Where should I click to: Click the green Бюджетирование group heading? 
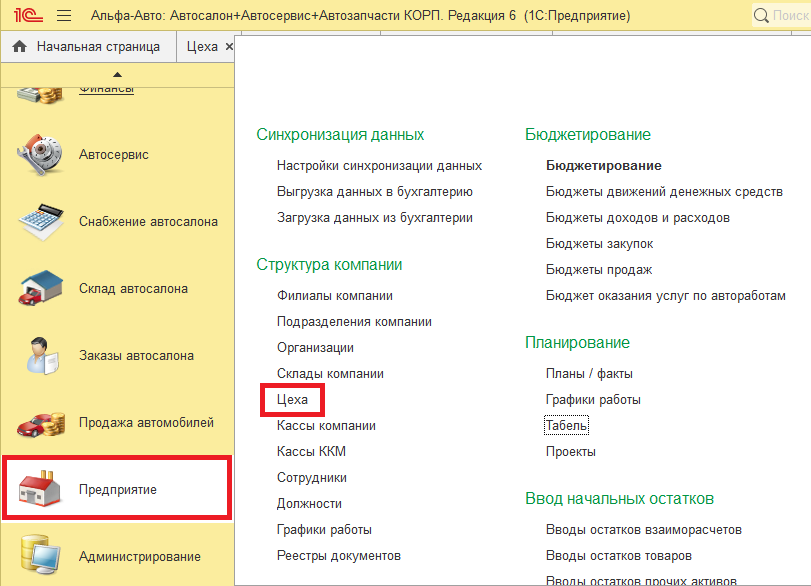click(588, 134)
